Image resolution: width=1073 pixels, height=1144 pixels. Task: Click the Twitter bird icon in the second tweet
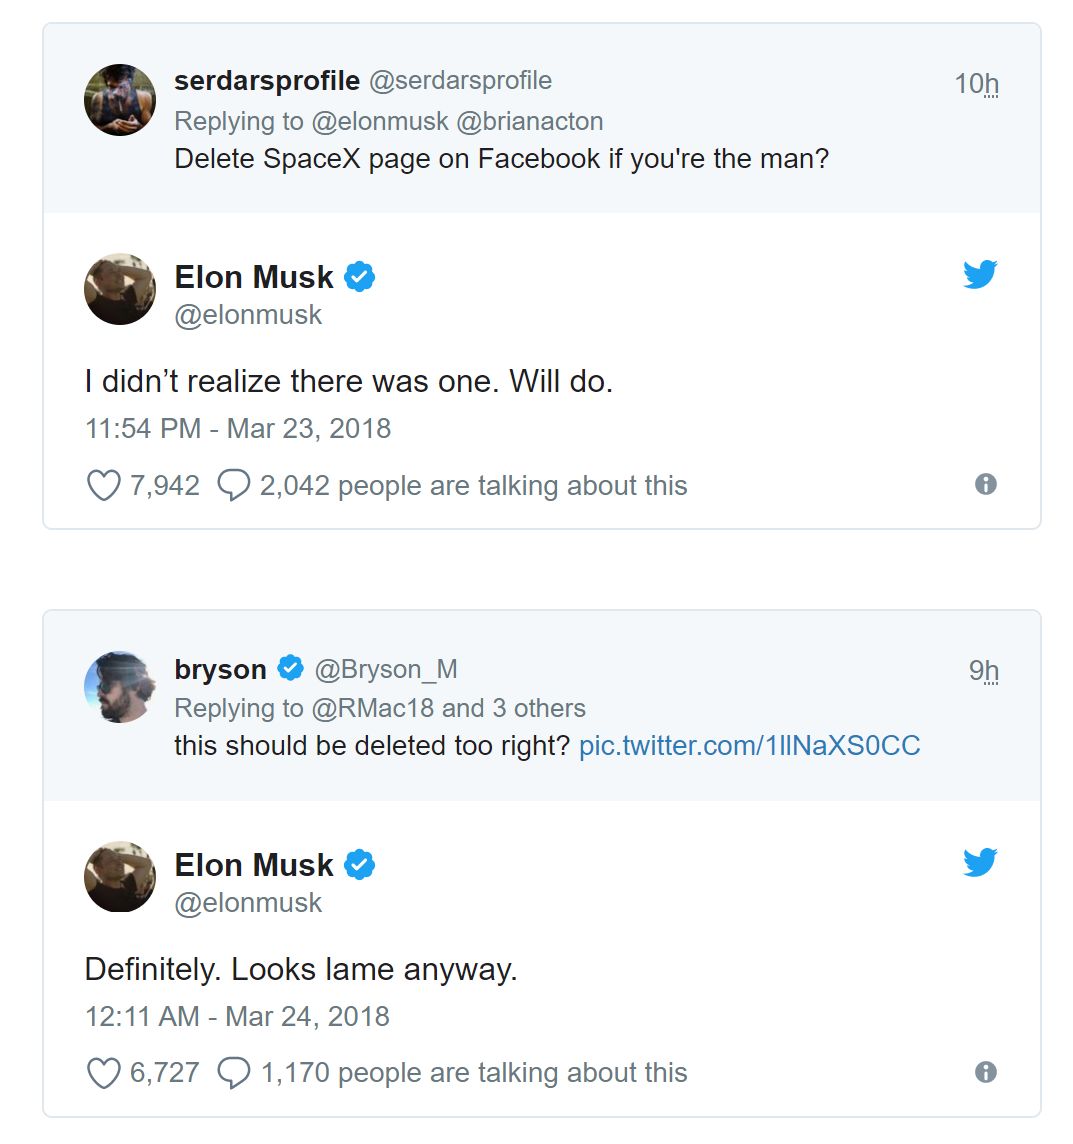click(x=979, y=862)
